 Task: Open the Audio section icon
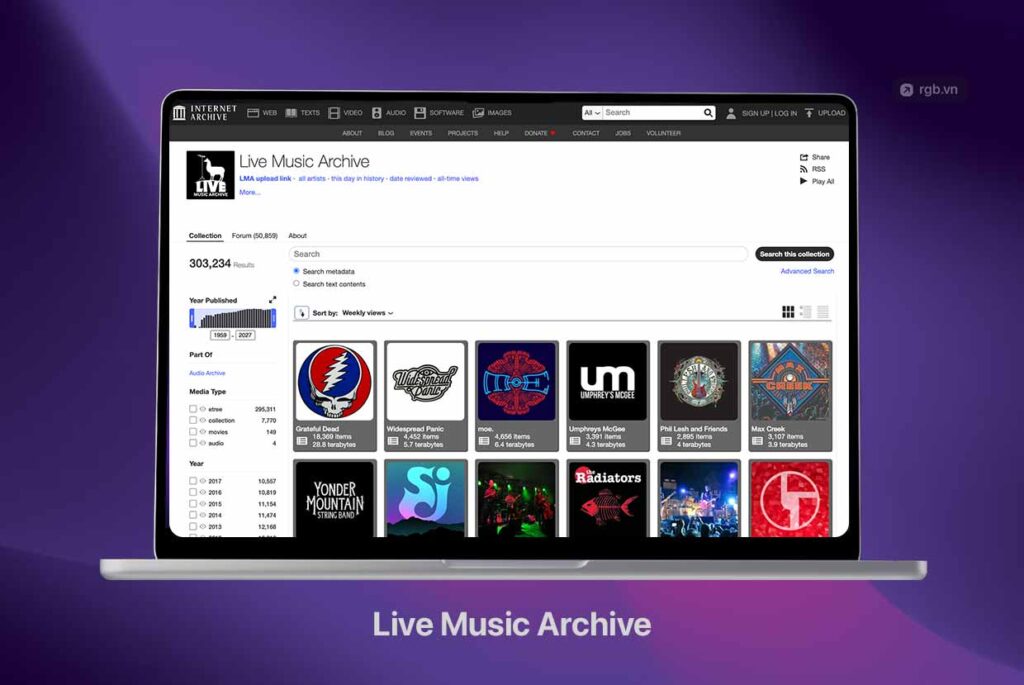pos(377,113)
